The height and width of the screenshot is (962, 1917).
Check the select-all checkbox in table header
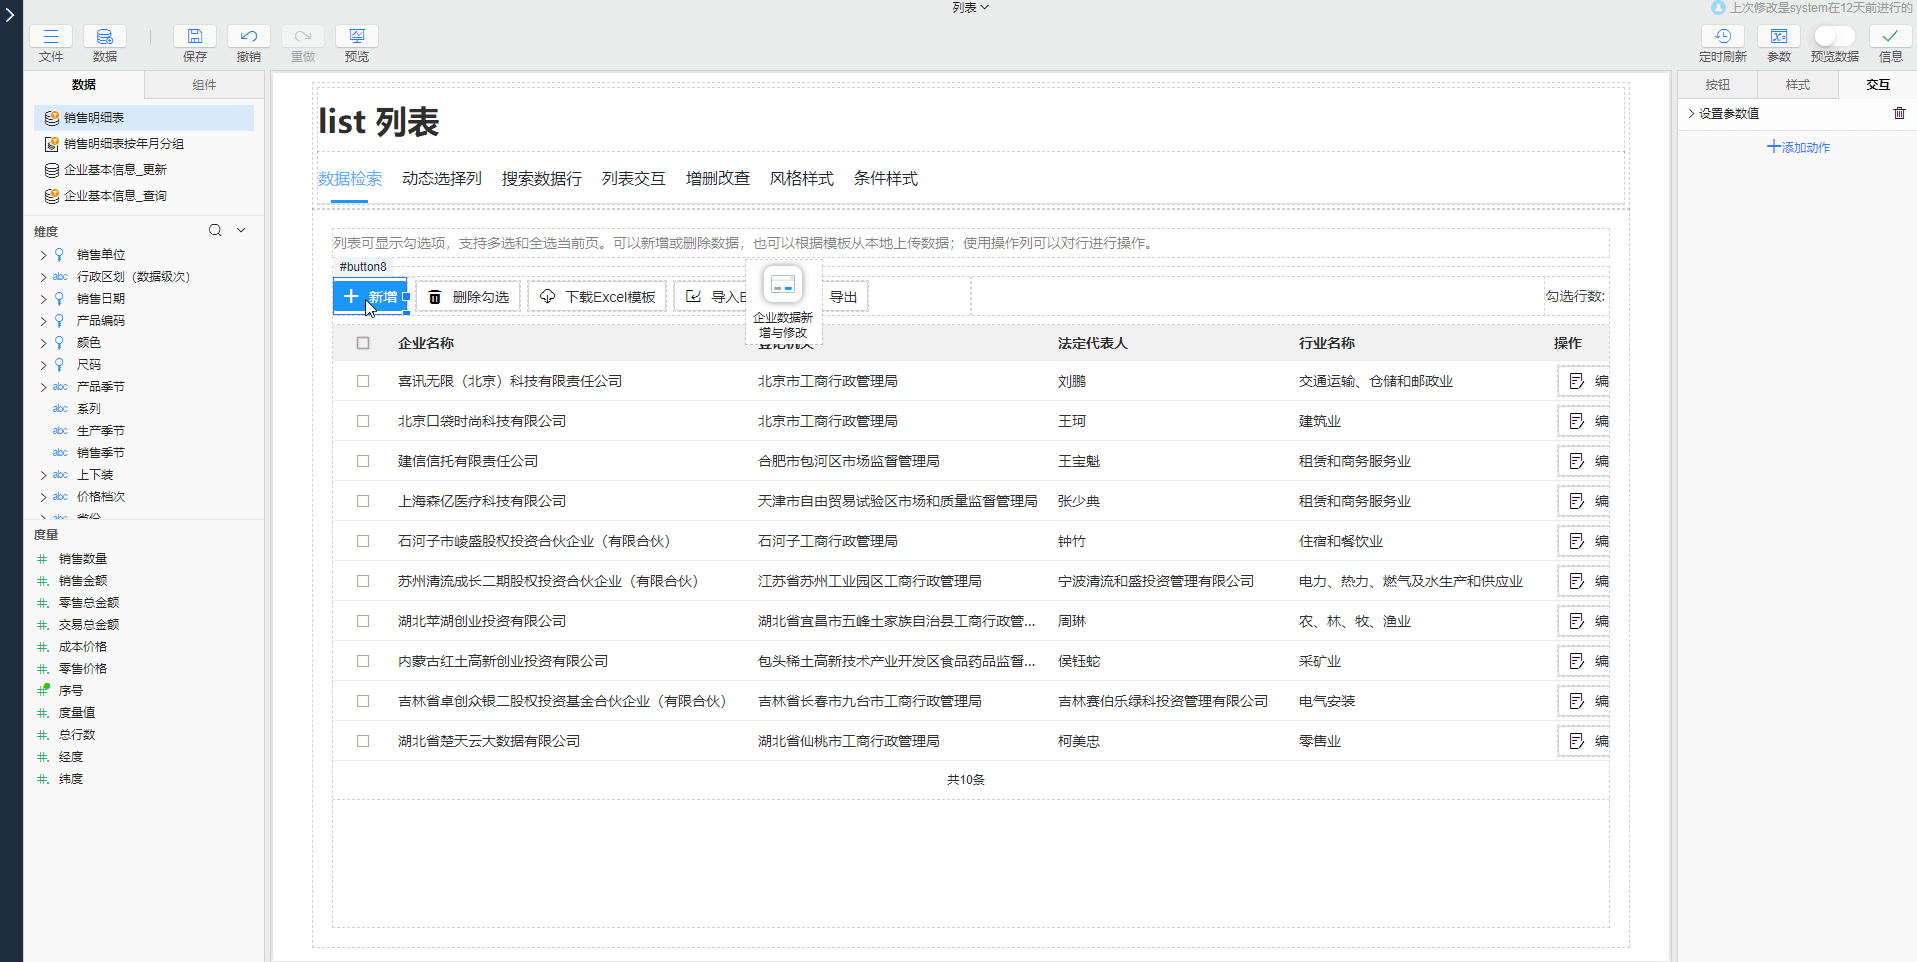point(363,343)
